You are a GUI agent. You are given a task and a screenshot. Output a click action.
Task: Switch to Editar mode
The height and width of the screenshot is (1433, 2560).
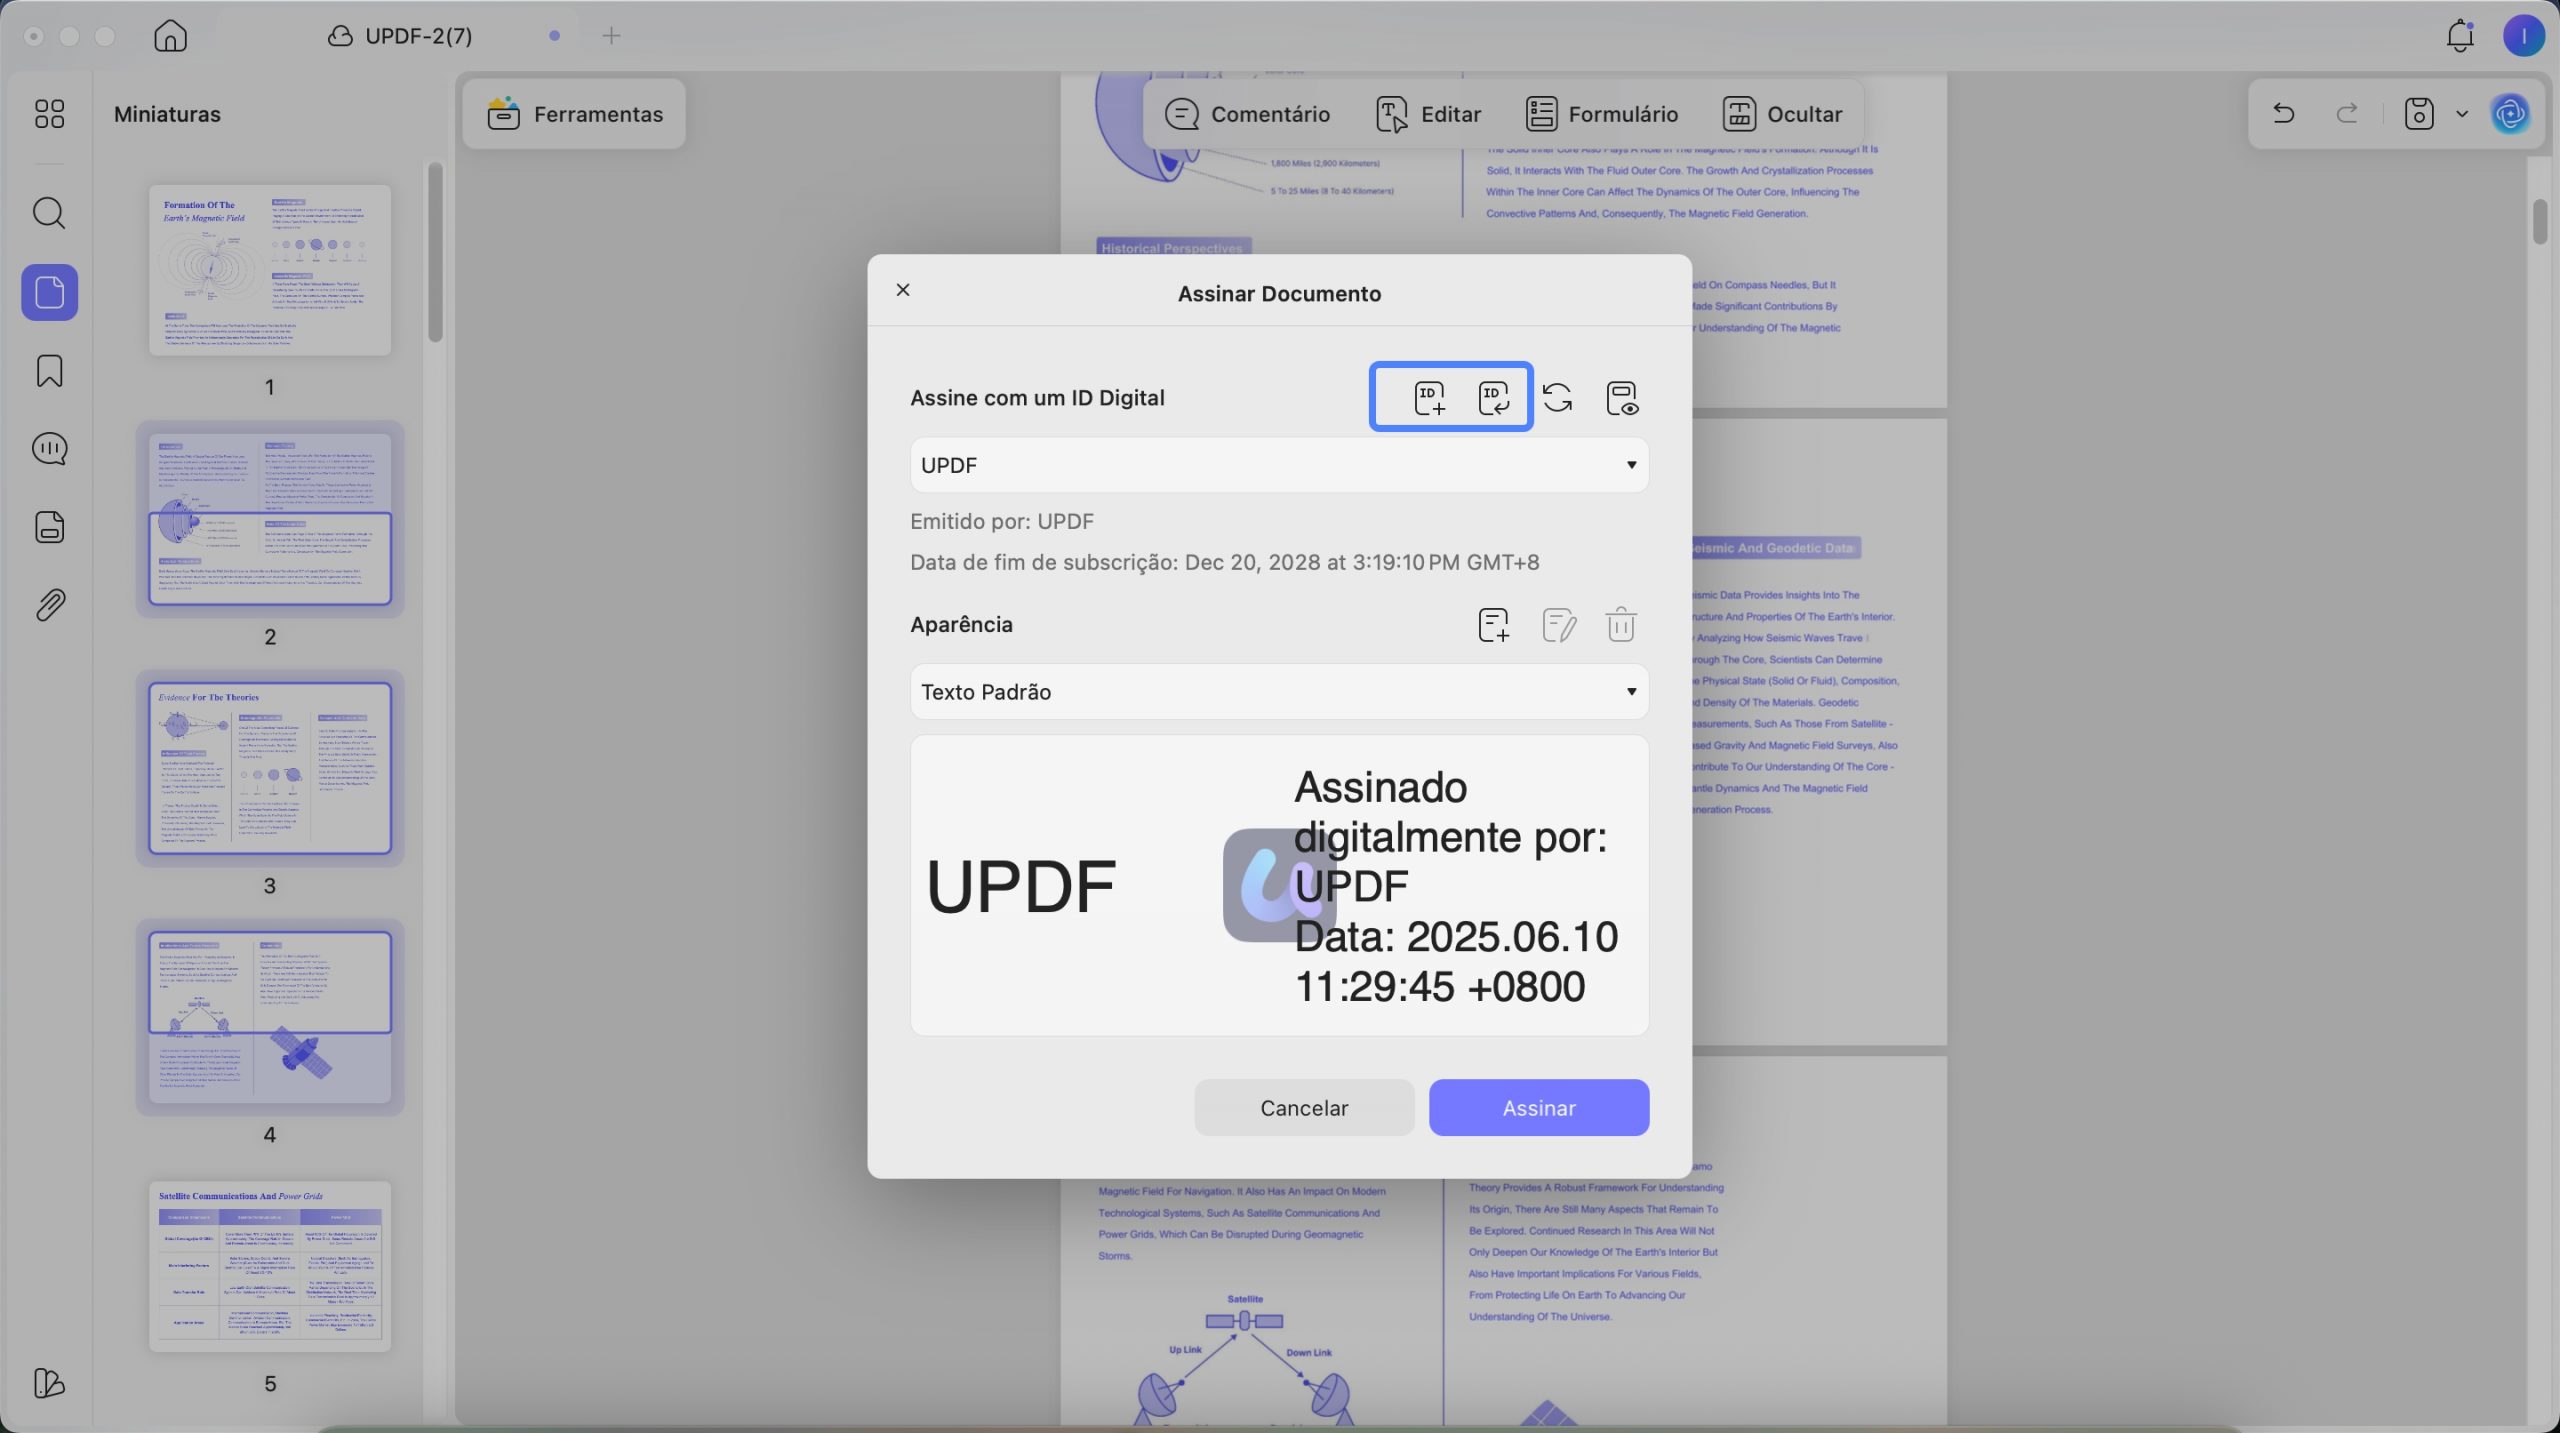click(1428, 114)
